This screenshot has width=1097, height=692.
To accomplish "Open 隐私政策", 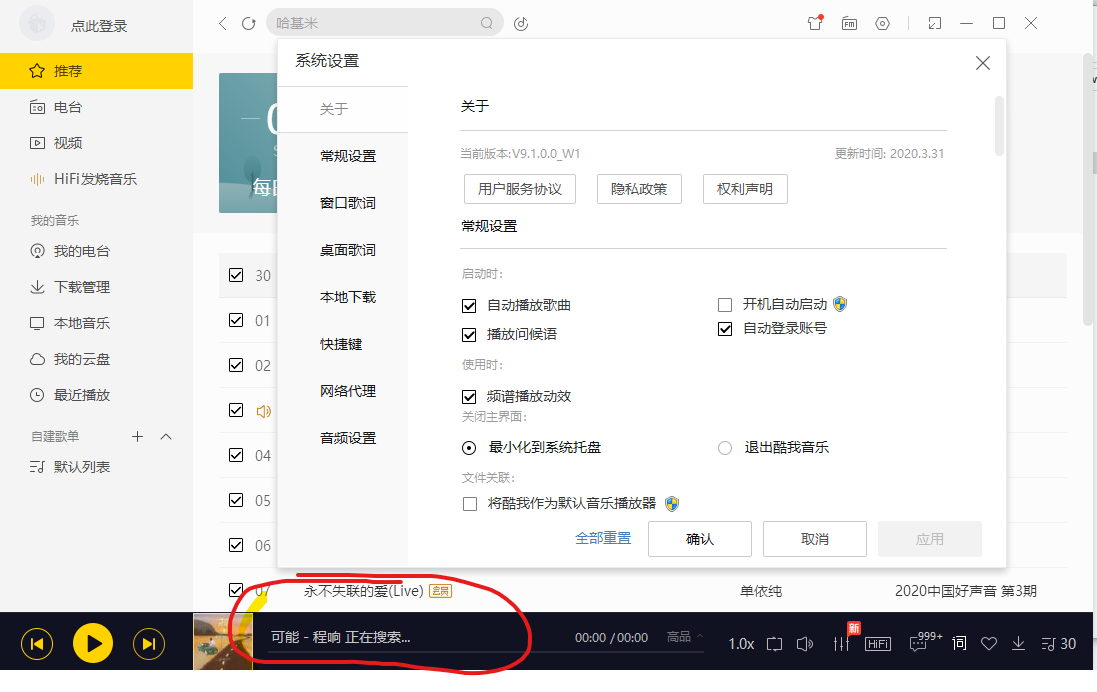I will 639,189.
